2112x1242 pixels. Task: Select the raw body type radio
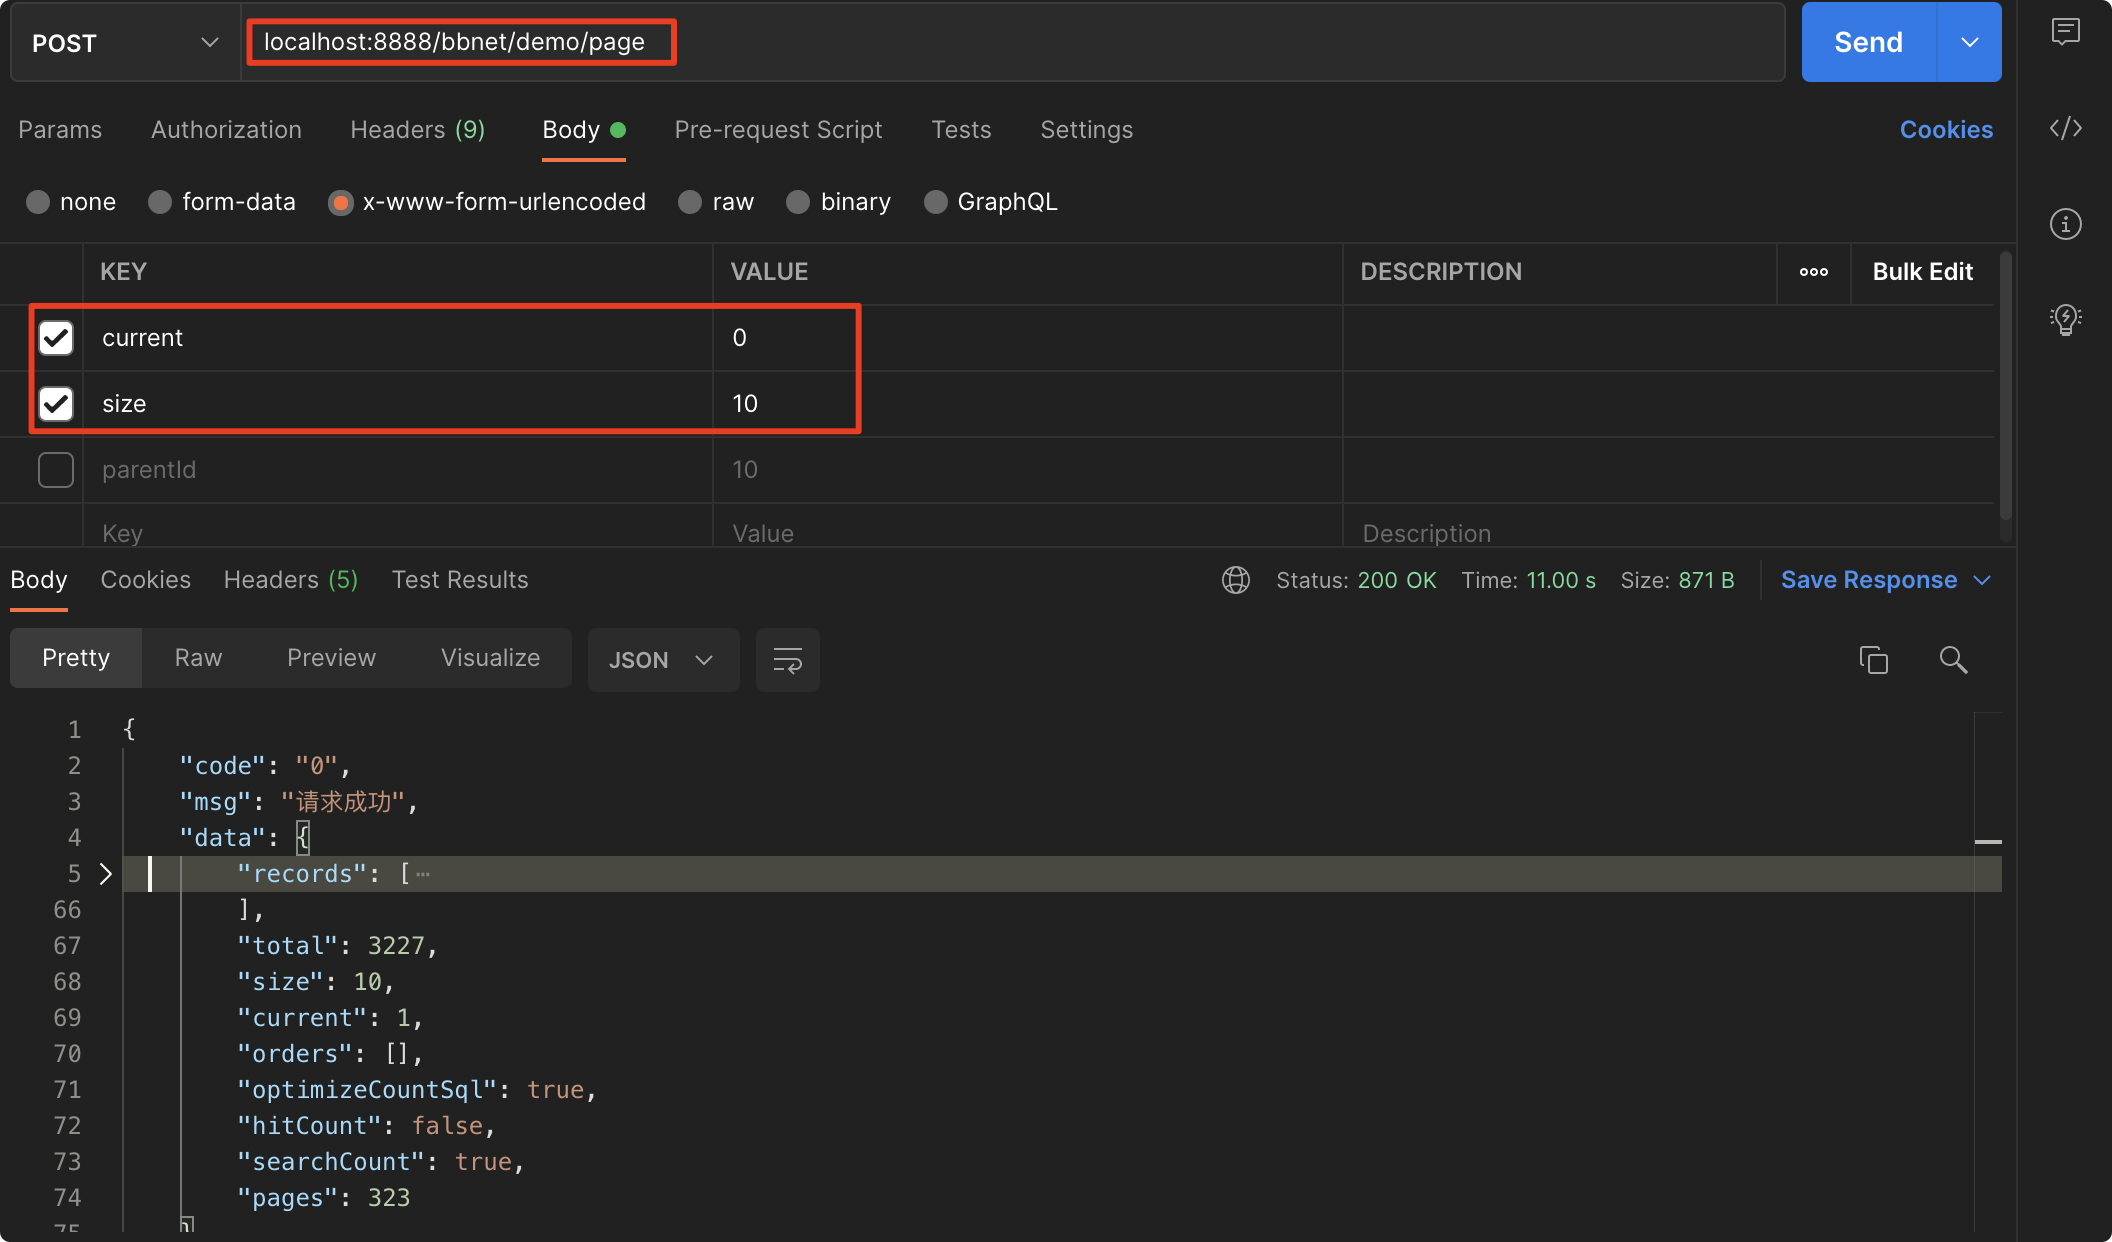pos(690,202)
